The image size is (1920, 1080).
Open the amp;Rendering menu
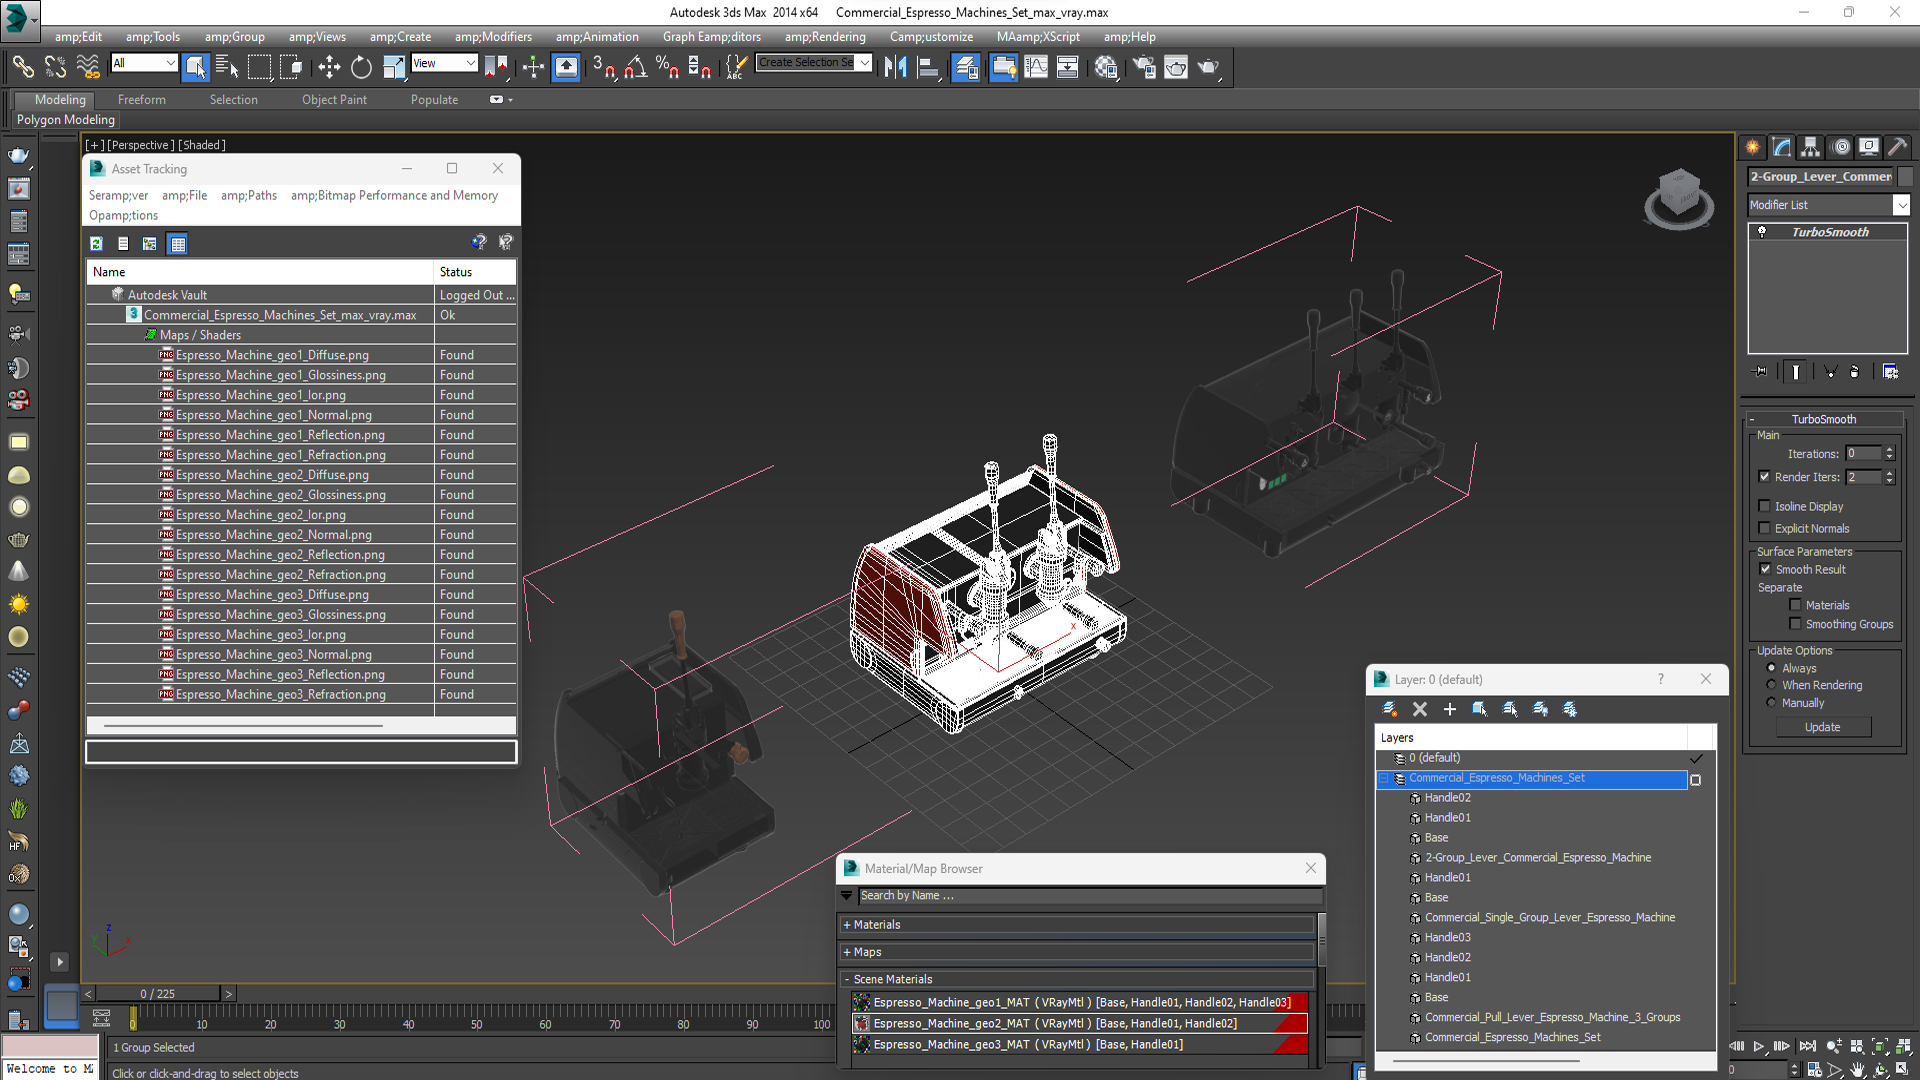825,37
